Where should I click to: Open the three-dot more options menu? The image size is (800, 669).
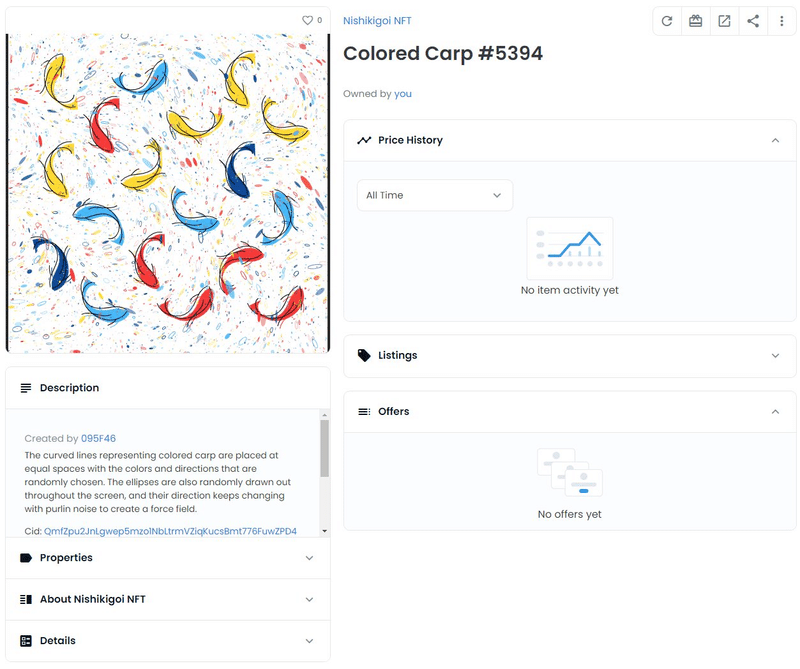[782, 21]
